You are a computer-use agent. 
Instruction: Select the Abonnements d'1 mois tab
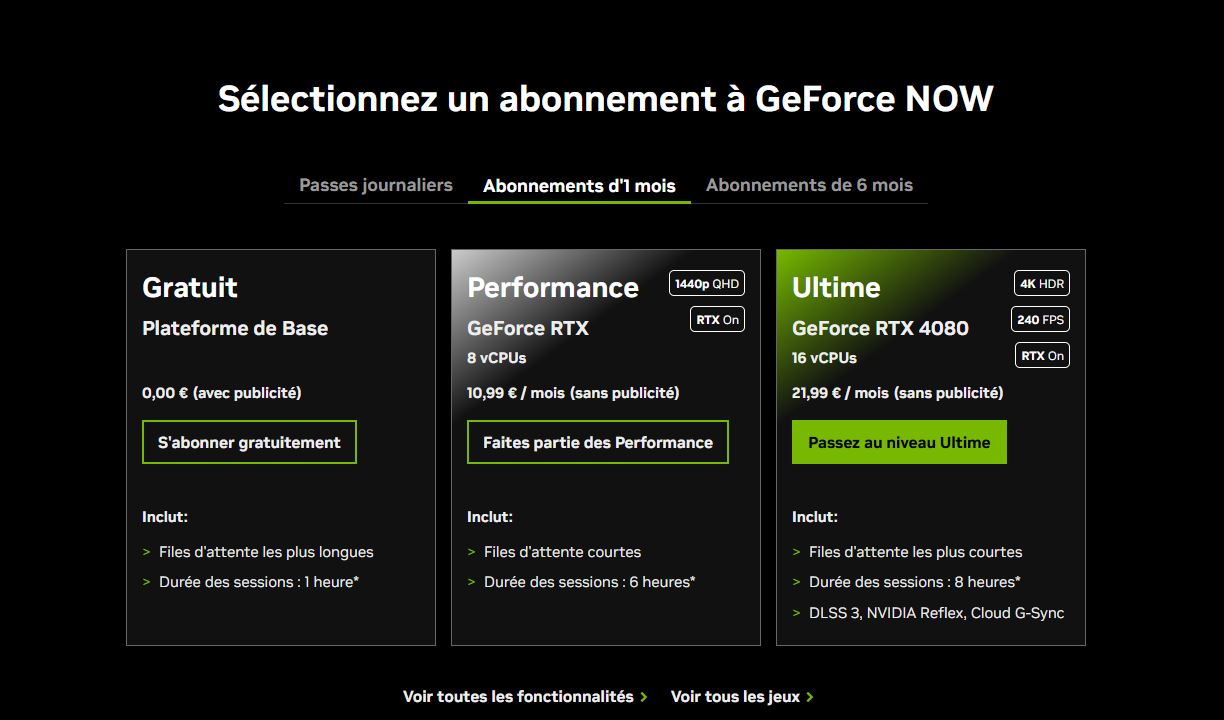(x=579, y=186)
